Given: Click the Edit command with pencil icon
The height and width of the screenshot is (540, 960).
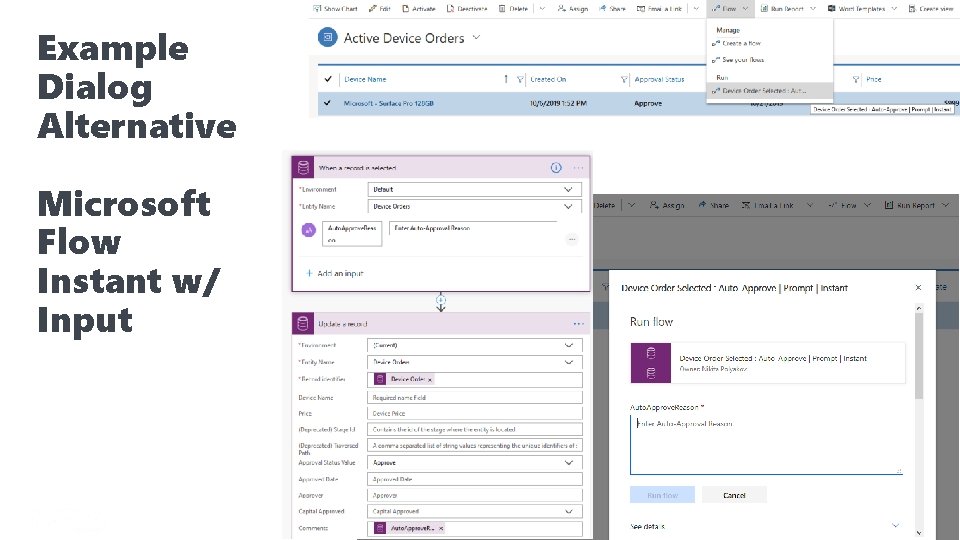Looking at the screenshot, I should 380,9.
